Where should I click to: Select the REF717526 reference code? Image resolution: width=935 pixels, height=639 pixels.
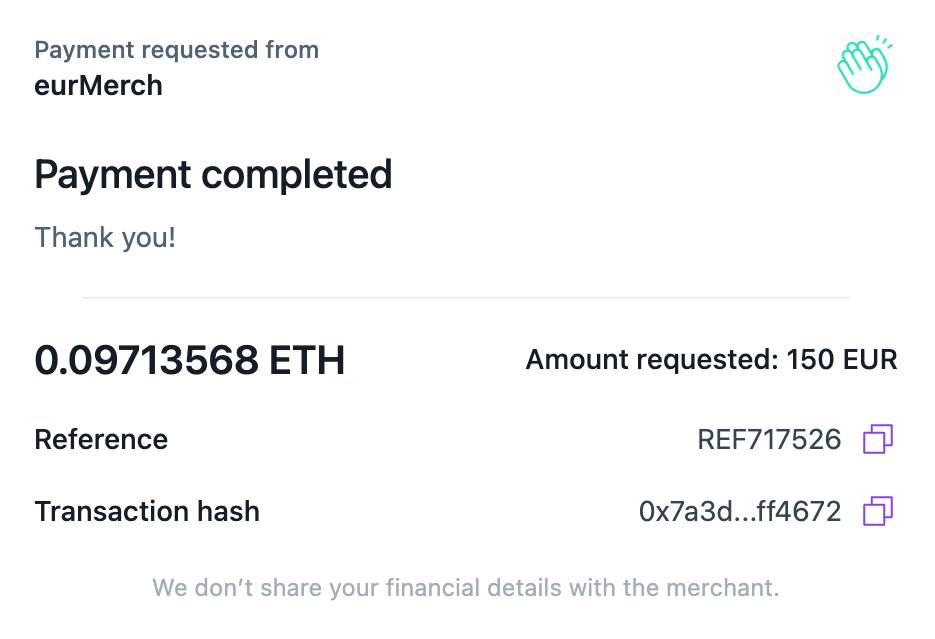769,440
